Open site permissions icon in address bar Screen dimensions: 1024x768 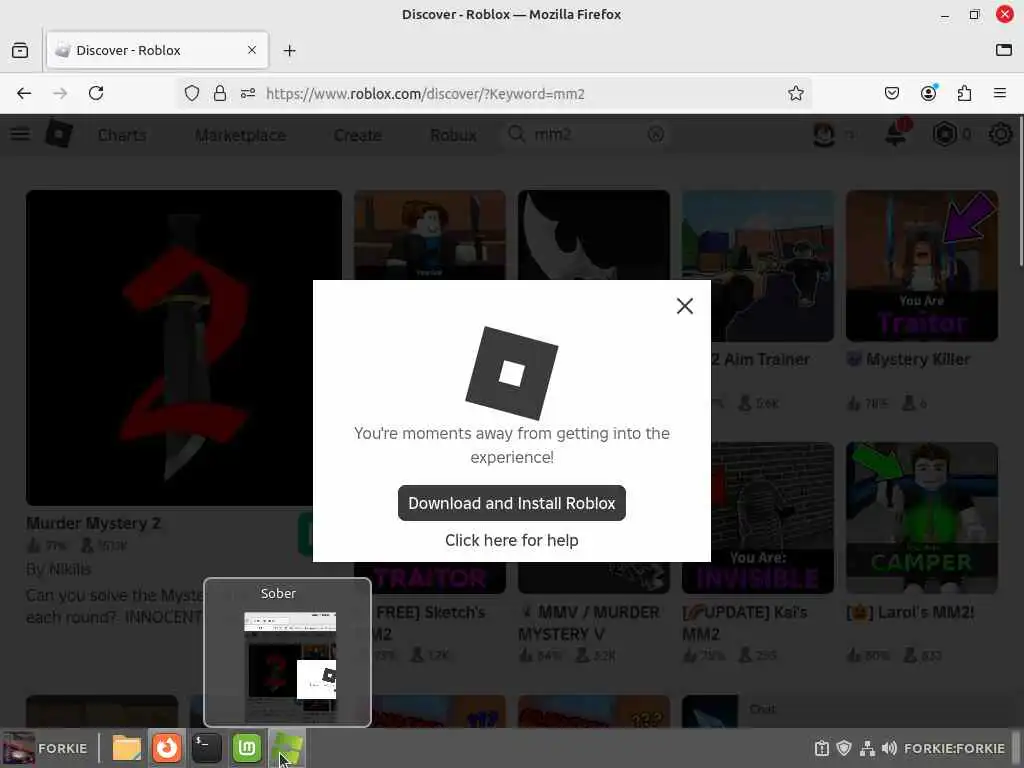pyautogui.click(x=248, y=93)
